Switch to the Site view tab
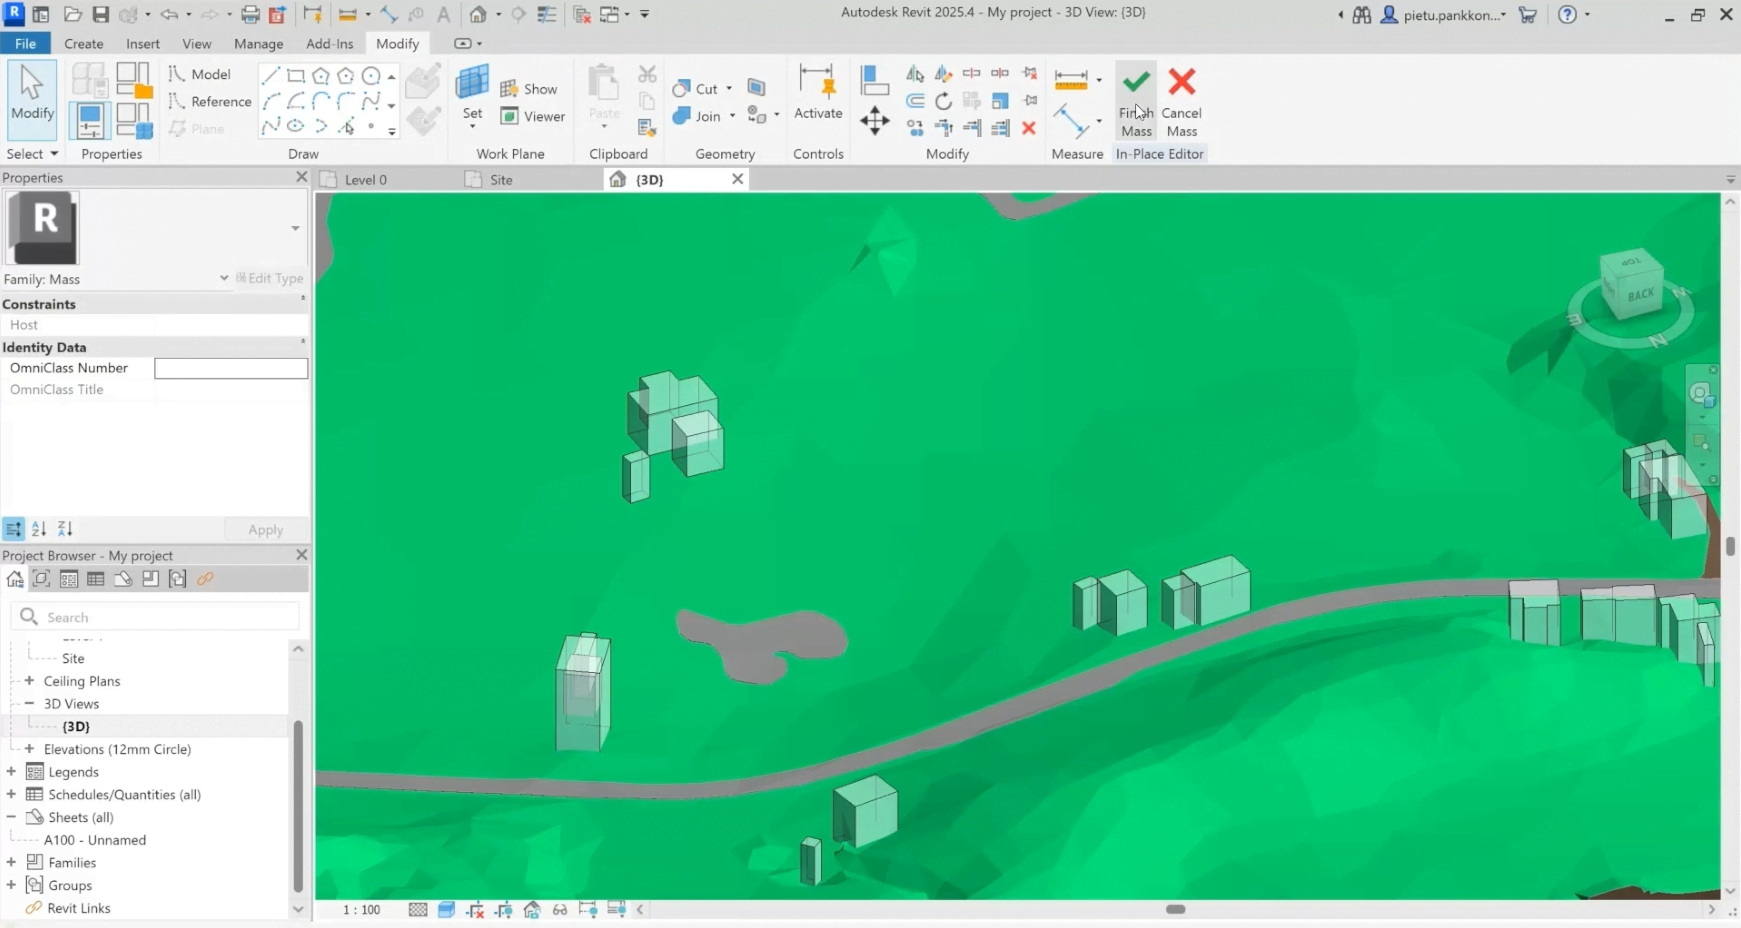Screen dimensions: 1741x928 click(500, 179)
